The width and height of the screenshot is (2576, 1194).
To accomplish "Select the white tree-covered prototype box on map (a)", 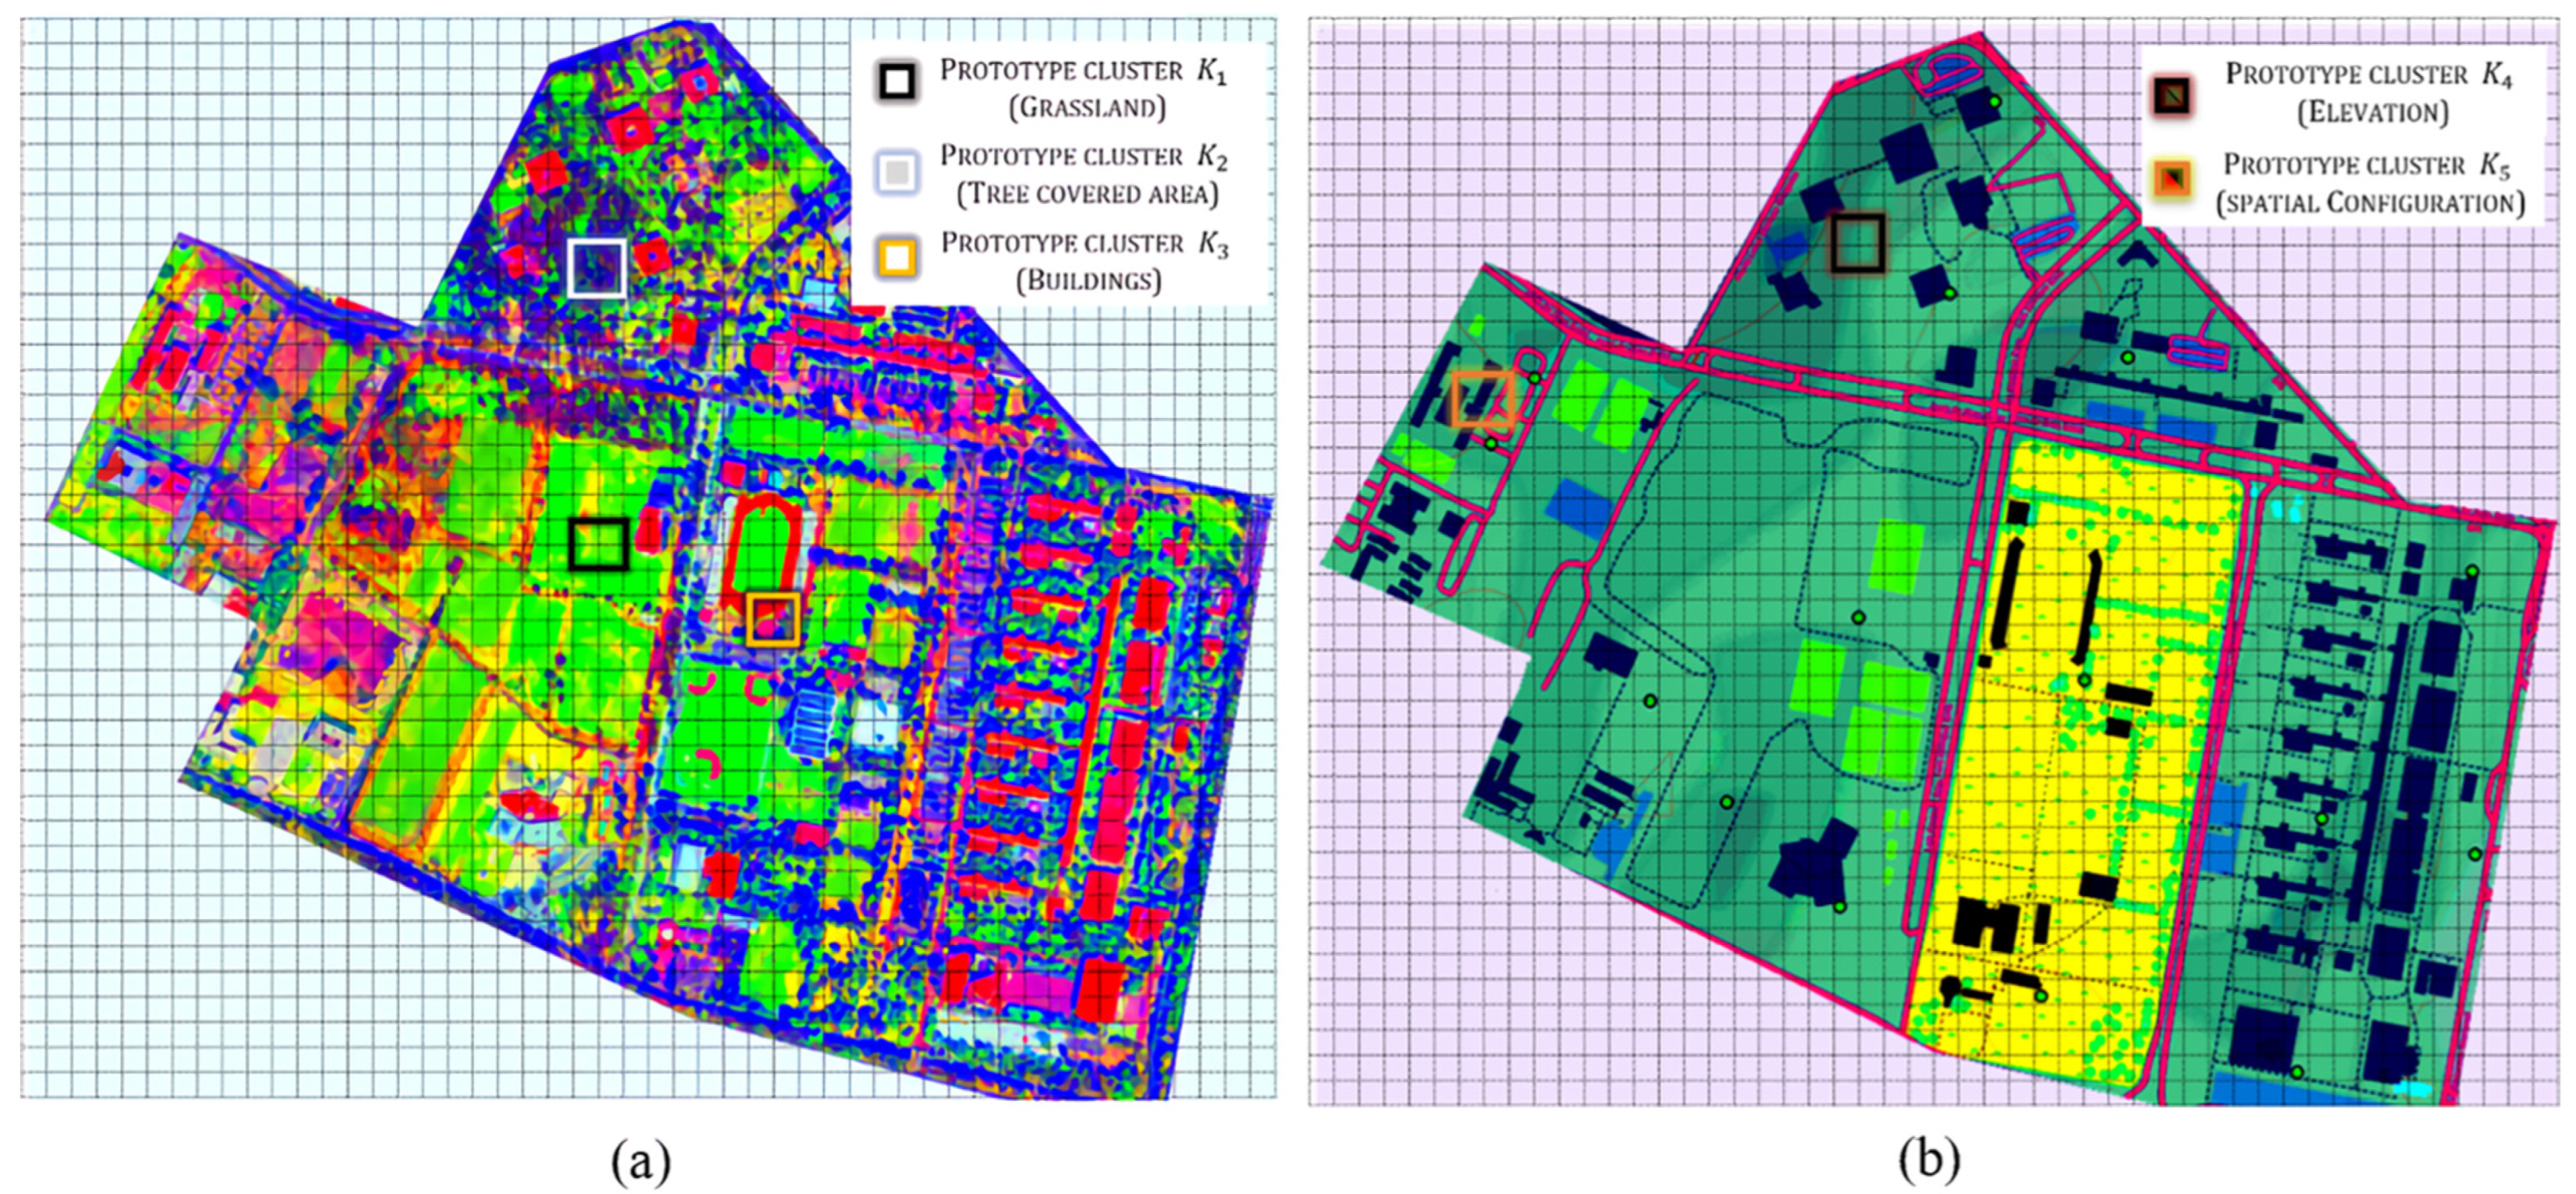I will 596,268.
